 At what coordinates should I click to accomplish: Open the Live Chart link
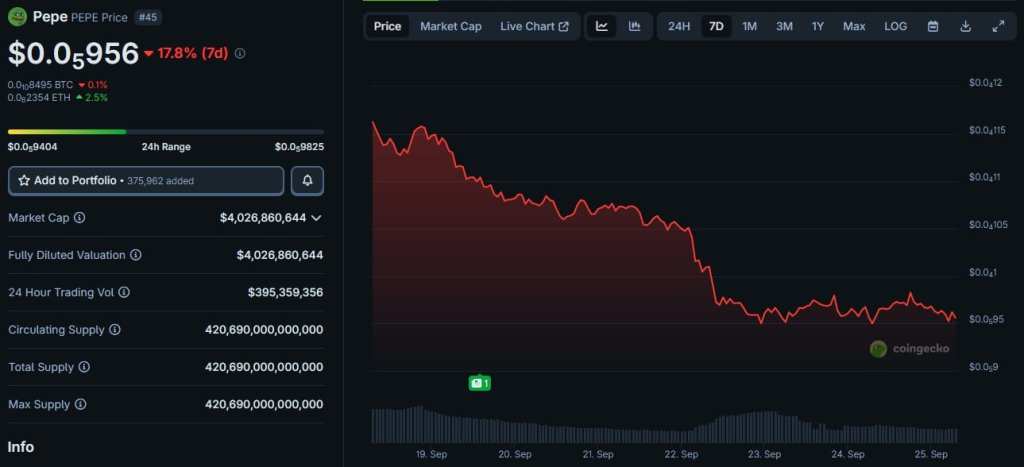click(x=534, y=26)
